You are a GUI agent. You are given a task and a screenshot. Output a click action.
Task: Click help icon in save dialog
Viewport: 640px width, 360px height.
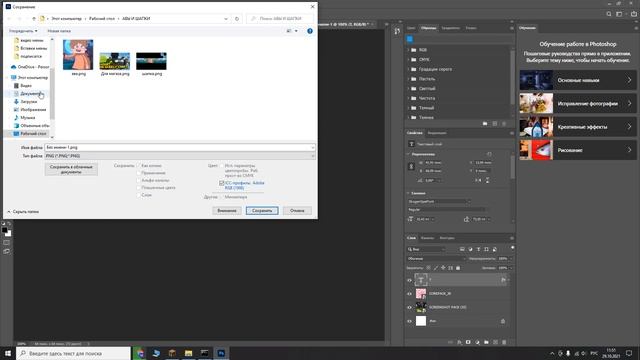310,31
